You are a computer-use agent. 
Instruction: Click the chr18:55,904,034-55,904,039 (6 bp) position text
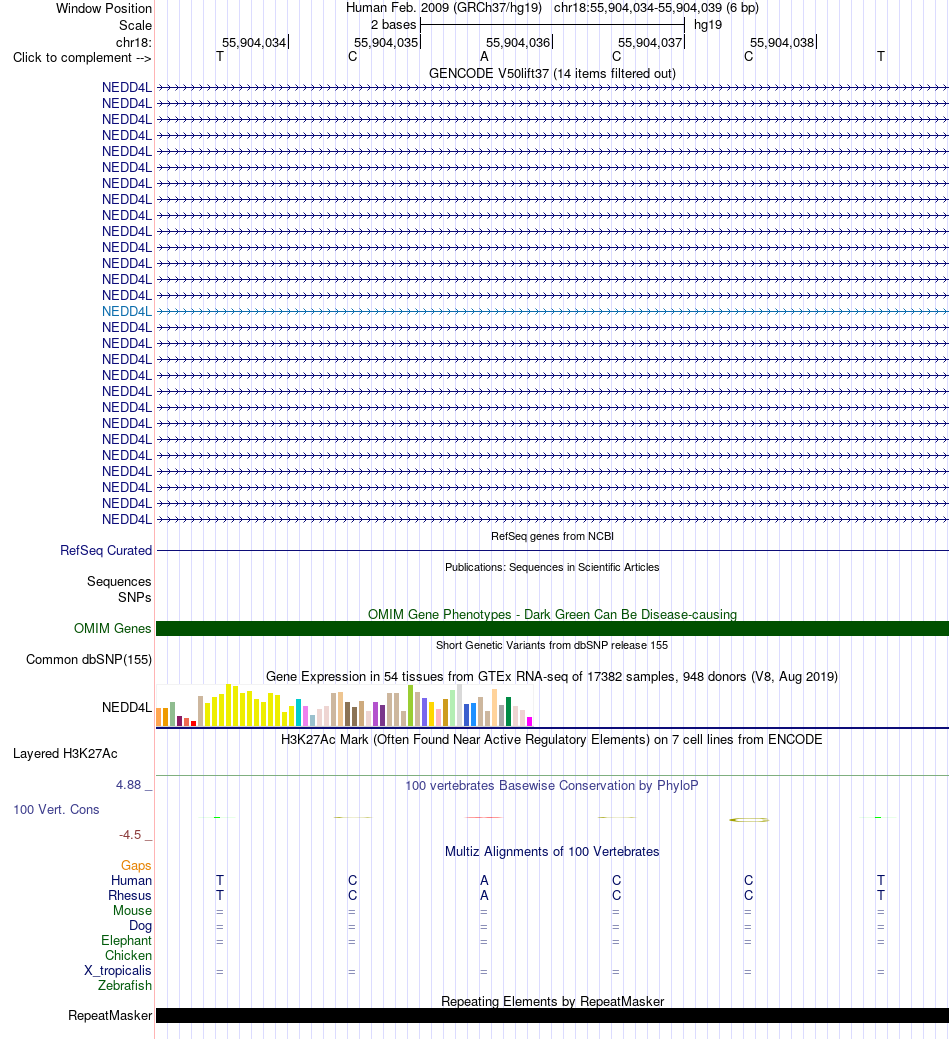tap(657, 8)
